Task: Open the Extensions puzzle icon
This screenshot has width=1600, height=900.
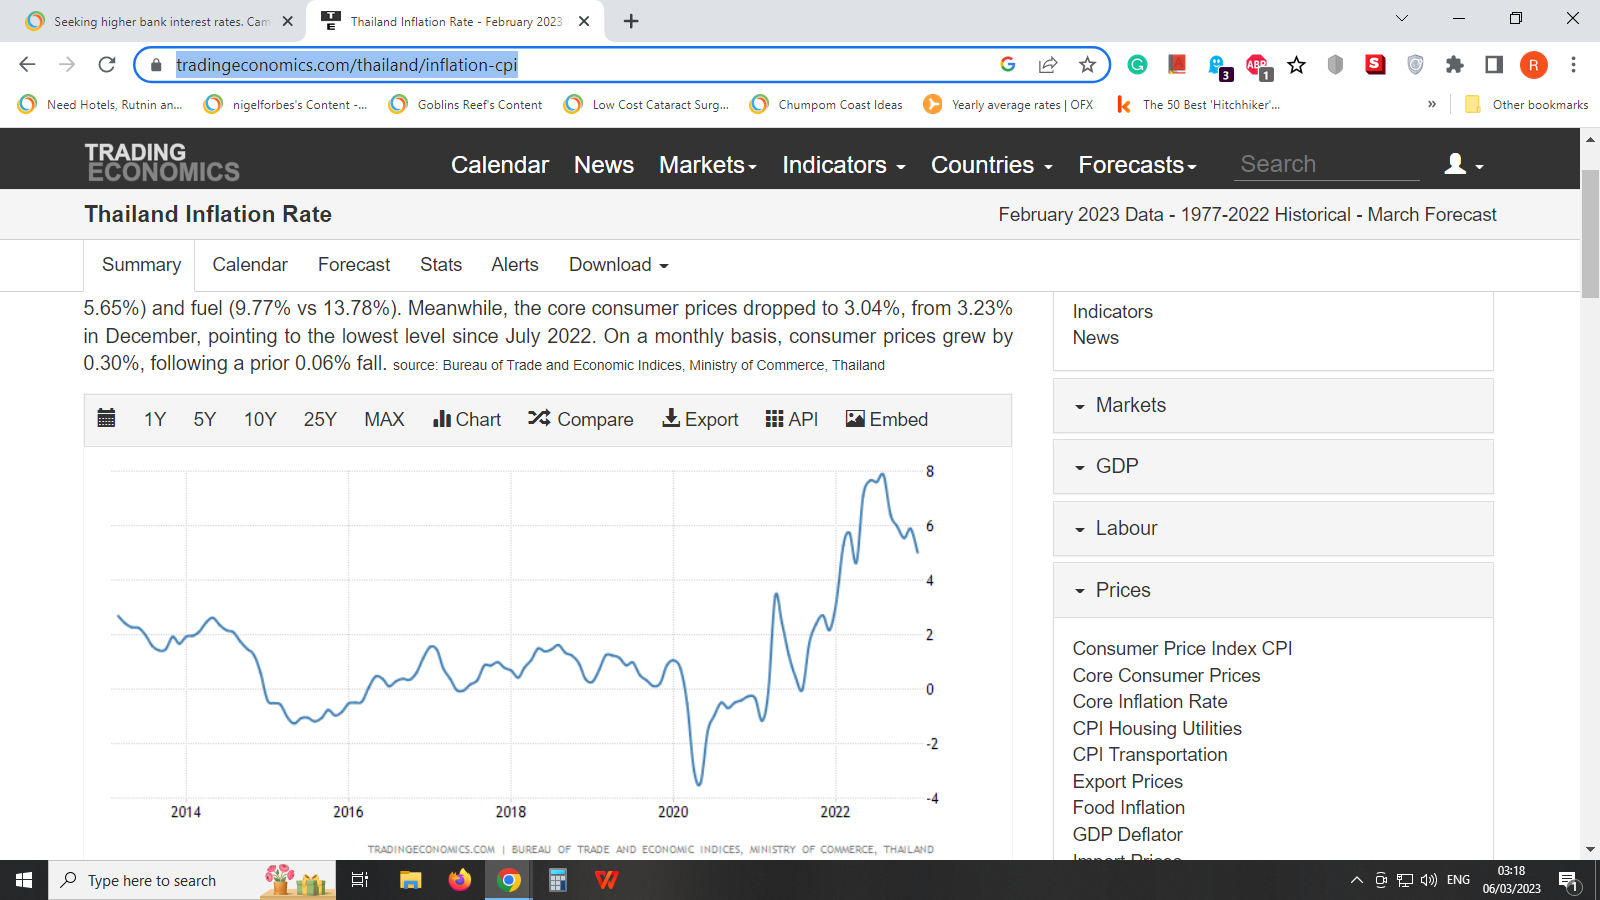Action: click(x=1454, y=65)
